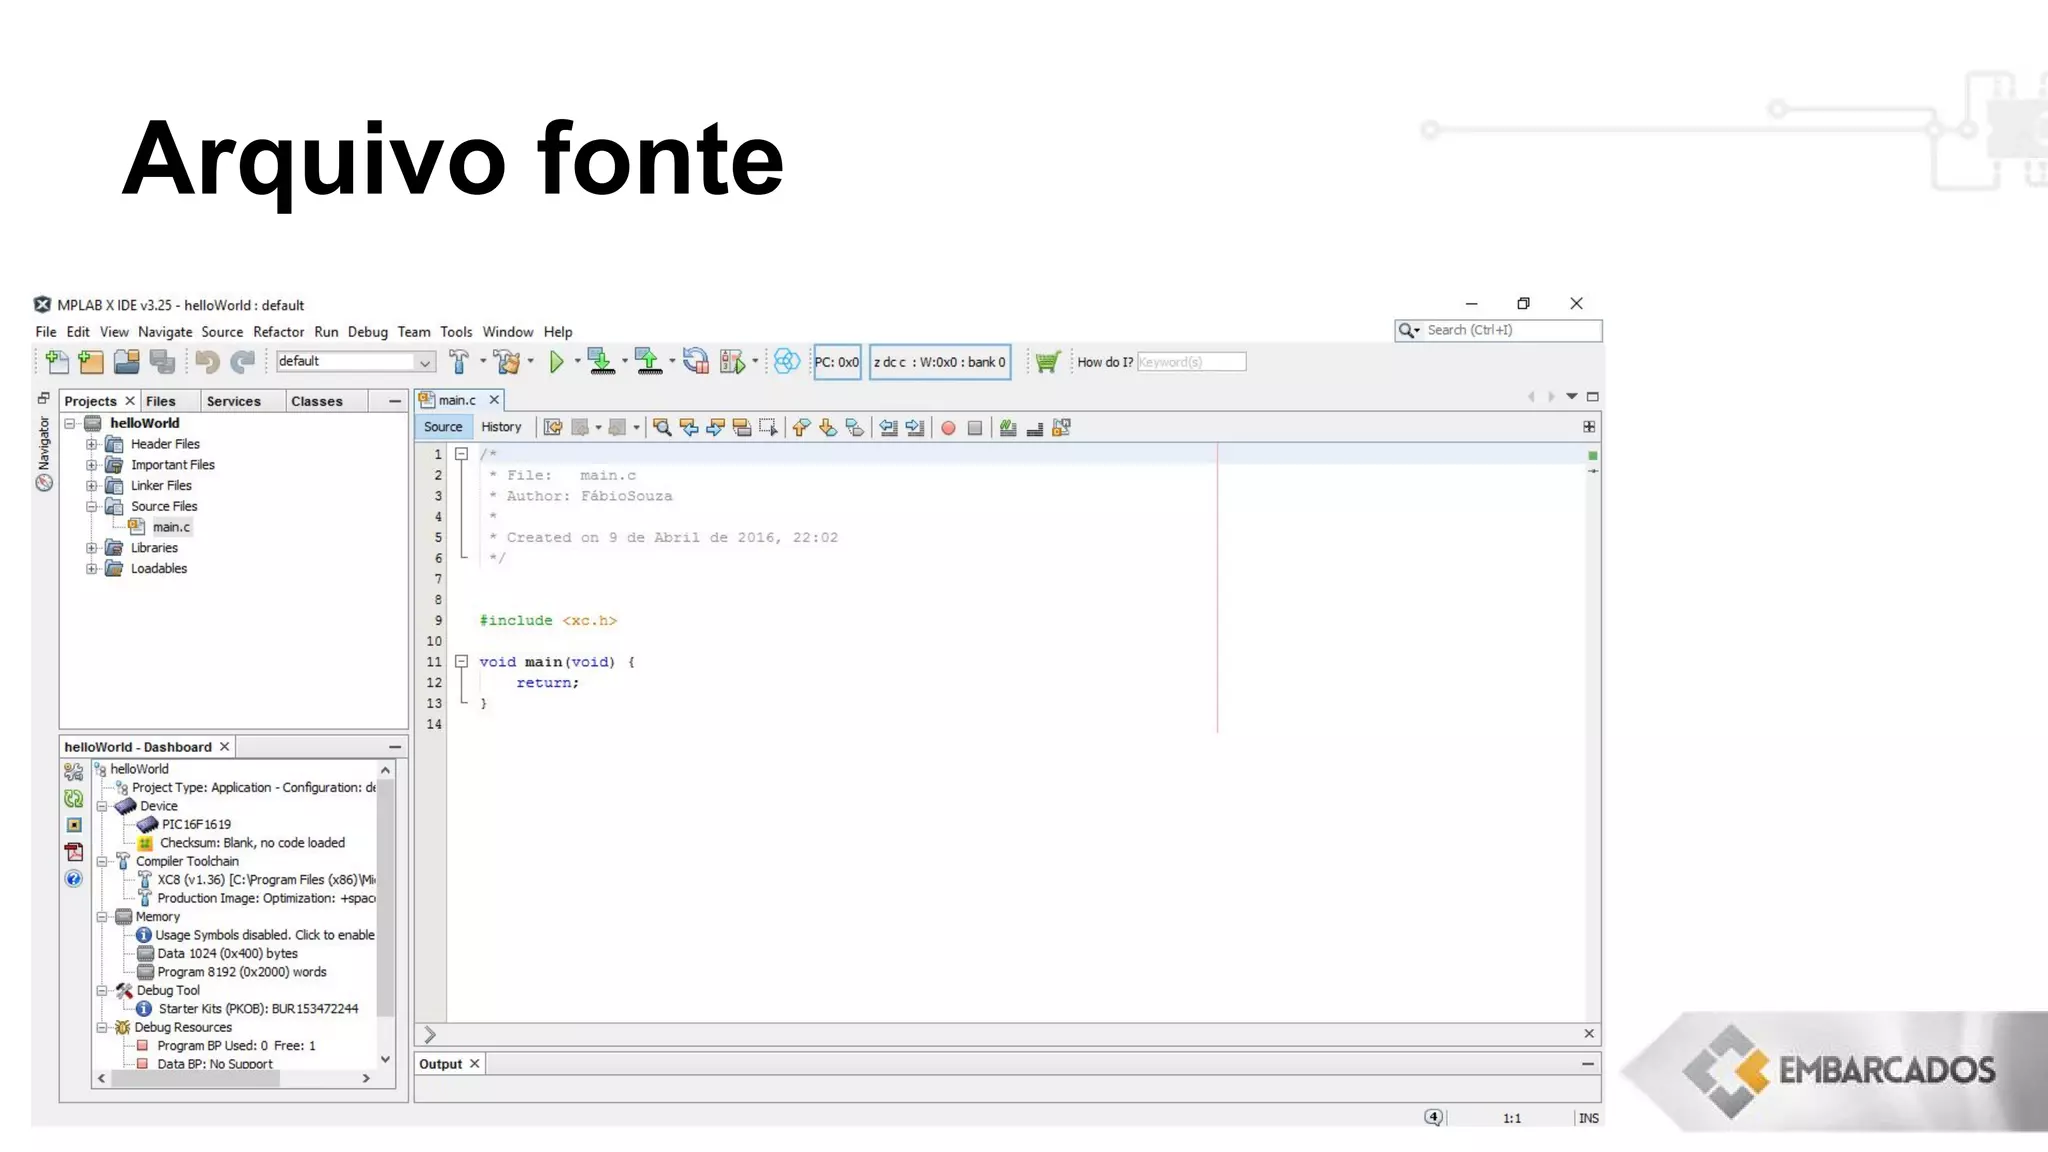Click the Dashboard horizontal scroll right arrow

[x=366, y=1078]
